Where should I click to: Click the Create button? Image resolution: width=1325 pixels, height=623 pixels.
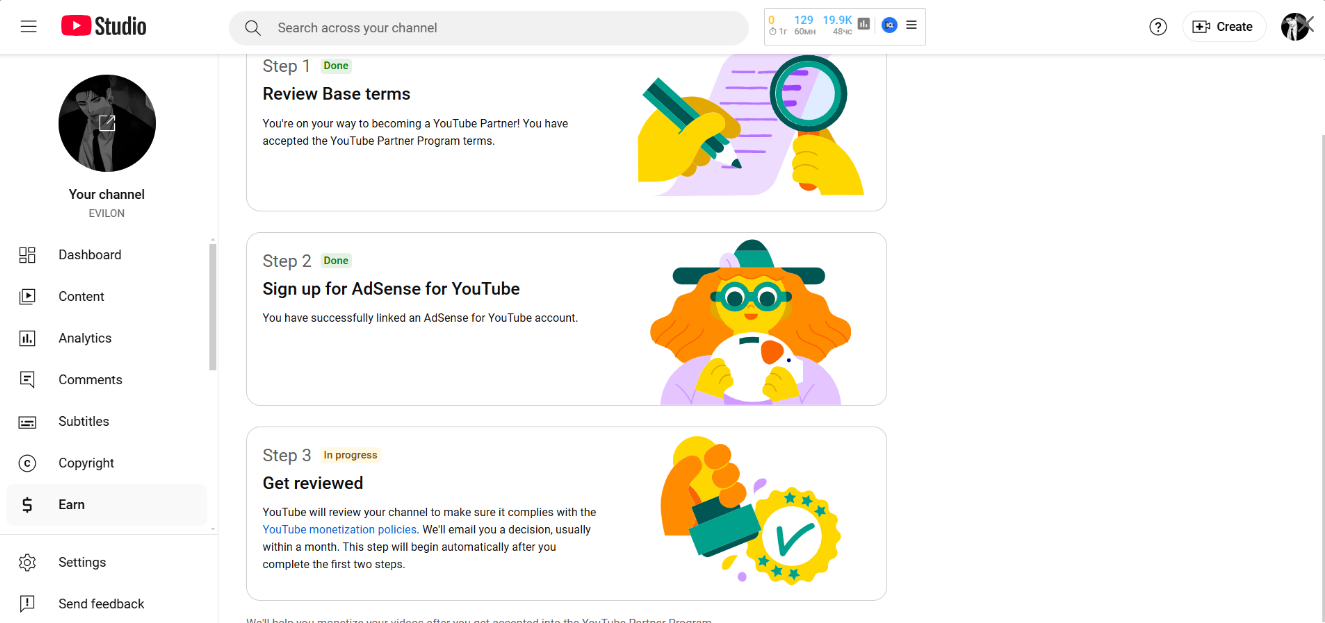1224,27
